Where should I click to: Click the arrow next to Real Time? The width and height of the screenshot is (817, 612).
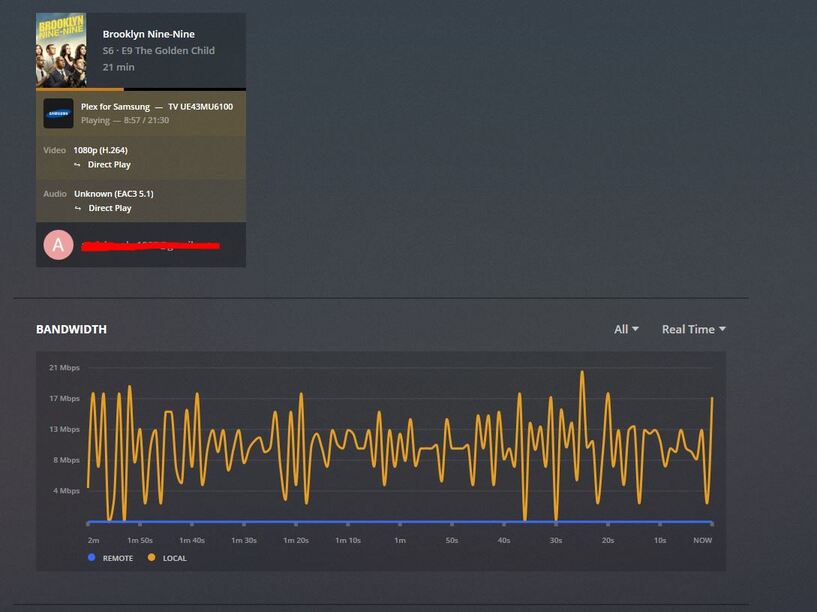click(x=722, y=329)
